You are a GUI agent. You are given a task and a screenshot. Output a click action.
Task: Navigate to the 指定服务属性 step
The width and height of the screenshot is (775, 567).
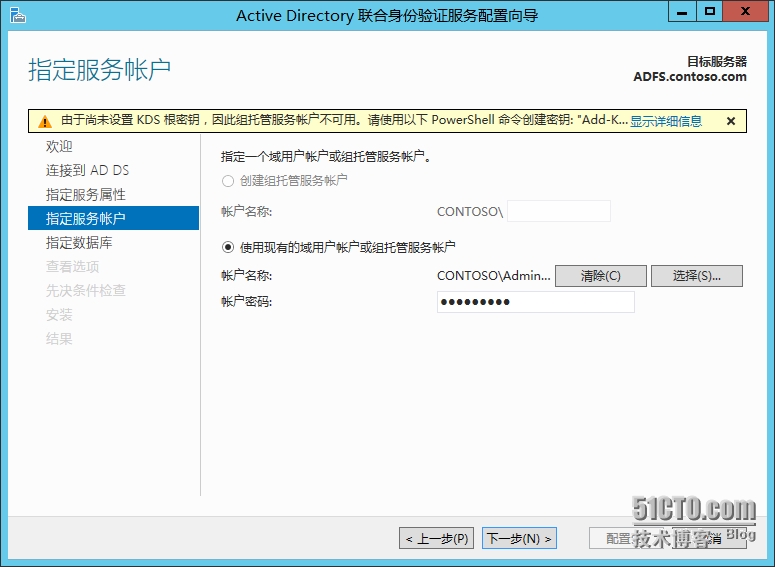85,195
